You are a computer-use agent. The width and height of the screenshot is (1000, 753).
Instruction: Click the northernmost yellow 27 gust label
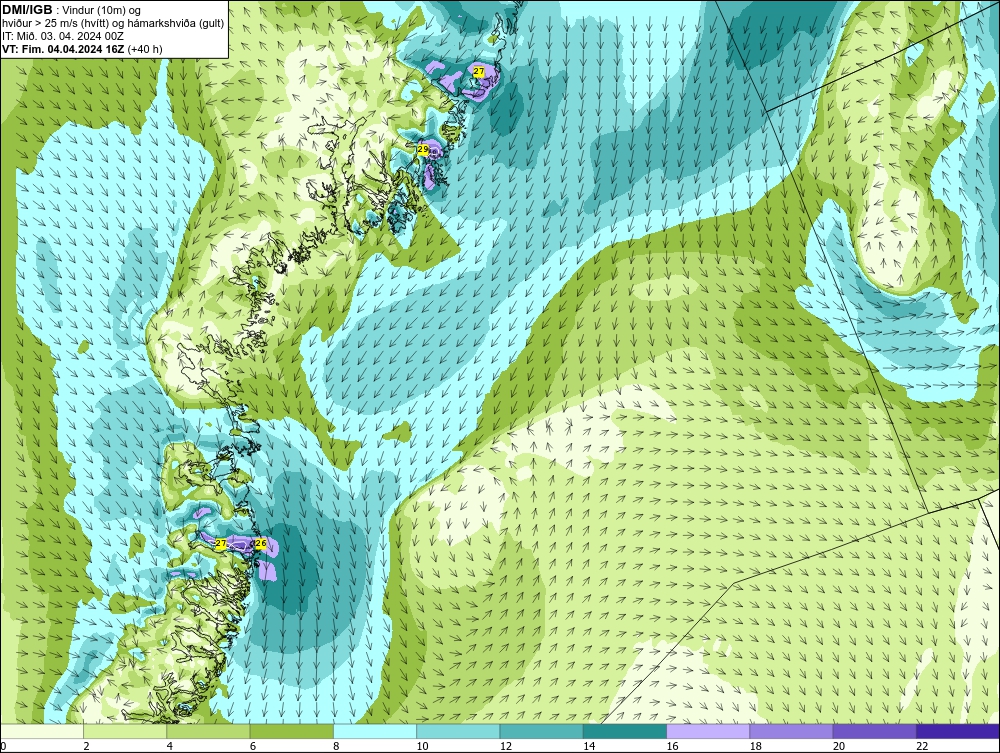click(x=479, y=71)
